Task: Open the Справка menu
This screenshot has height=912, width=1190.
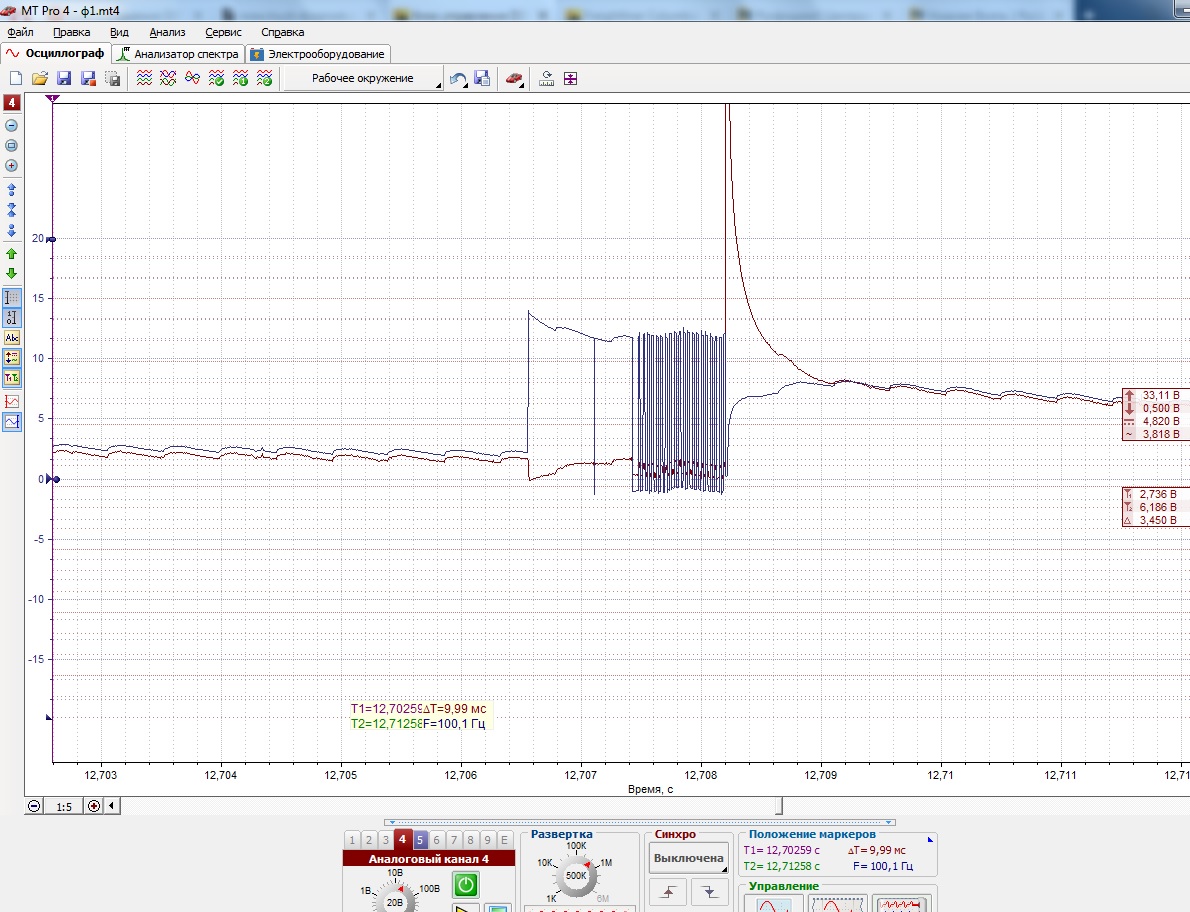Action: point(282,32)
